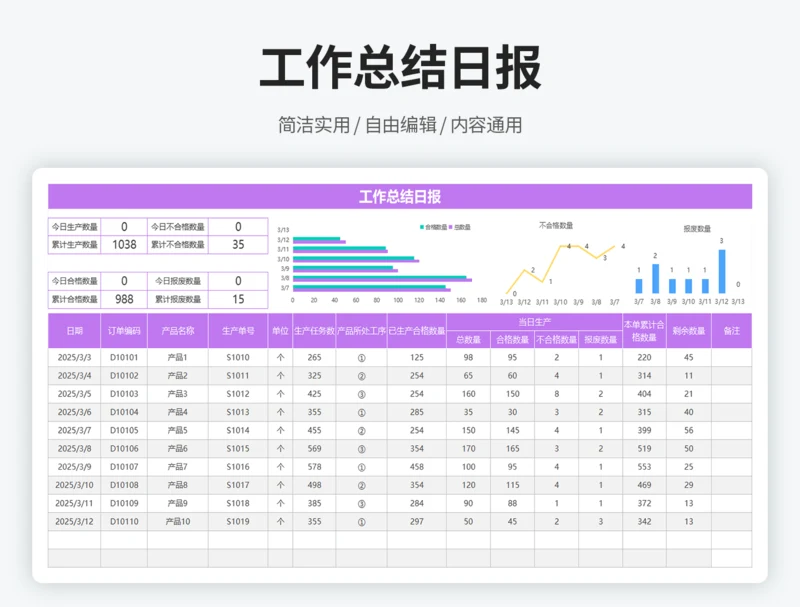Click the 产品5 product name cell
The width and height of the screenshot is (800, 607).
pyautogui.click(x=178, y=431)
